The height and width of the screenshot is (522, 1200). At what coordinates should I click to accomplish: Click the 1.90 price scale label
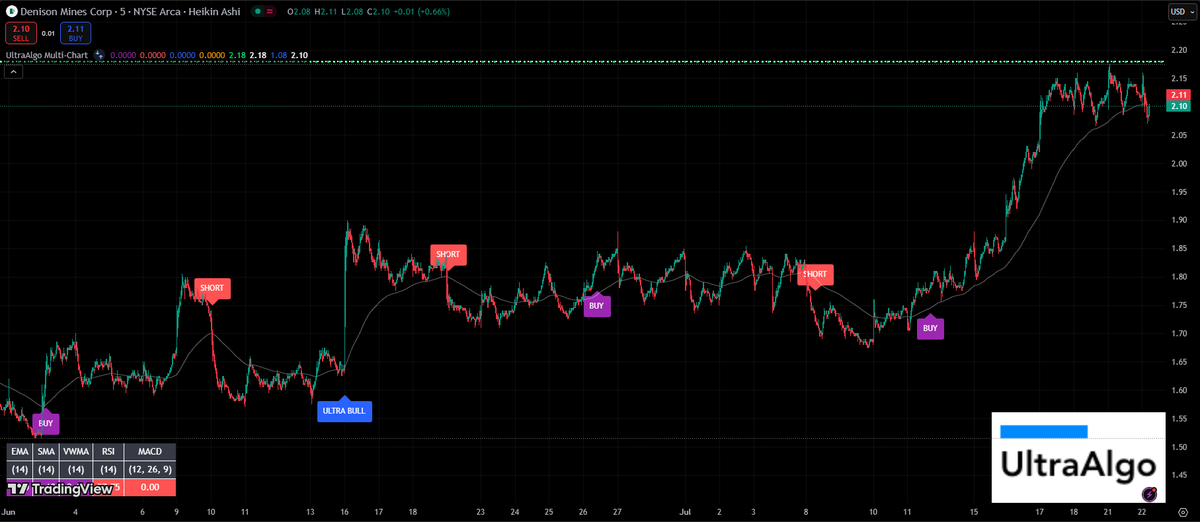pos(1179,220)
